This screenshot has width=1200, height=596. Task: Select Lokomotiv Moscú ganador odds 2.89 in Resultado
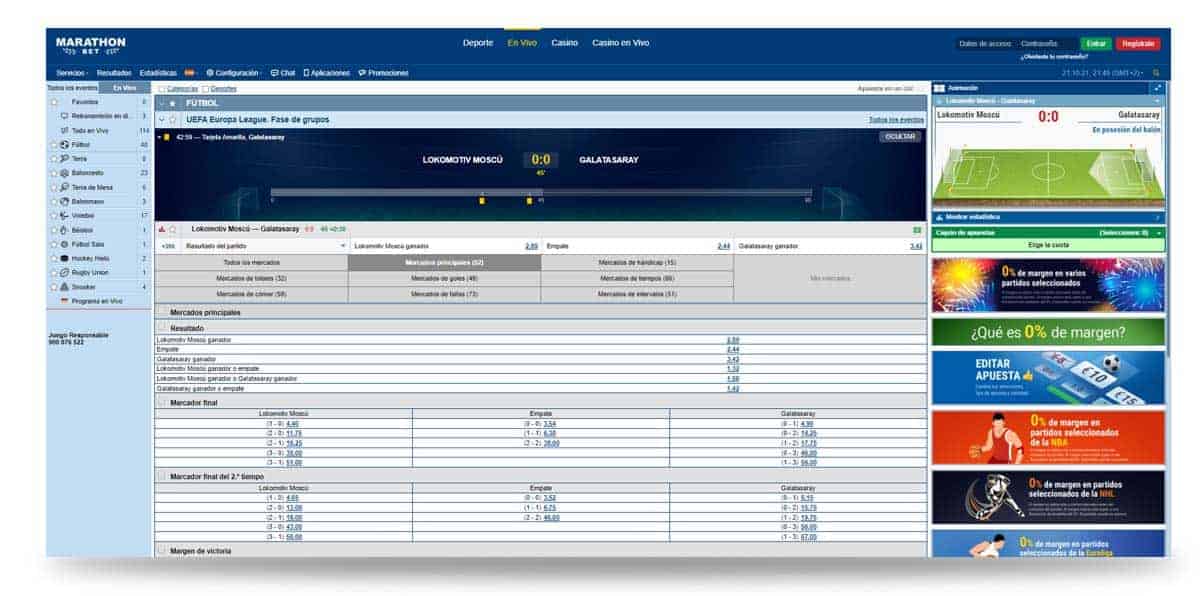tap(733, 340)
